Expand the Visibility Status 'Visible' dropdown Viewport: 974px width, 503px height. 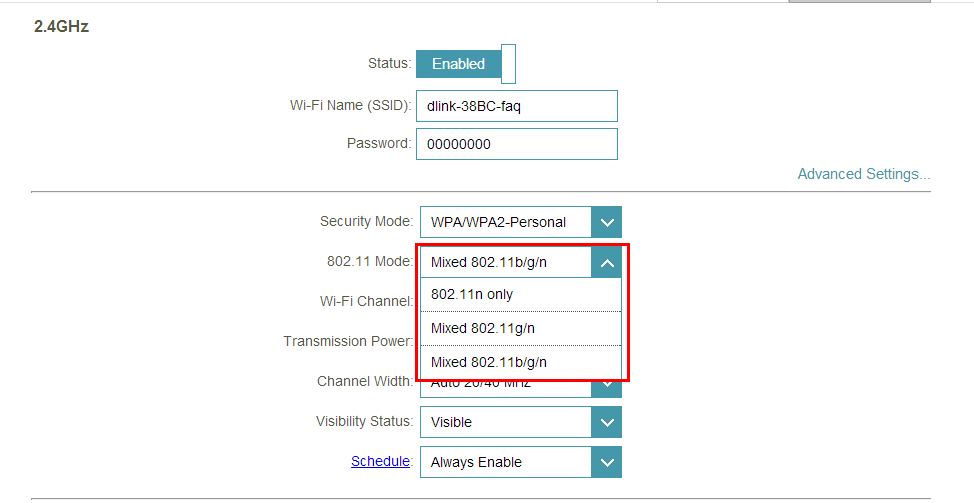point(505,423)
